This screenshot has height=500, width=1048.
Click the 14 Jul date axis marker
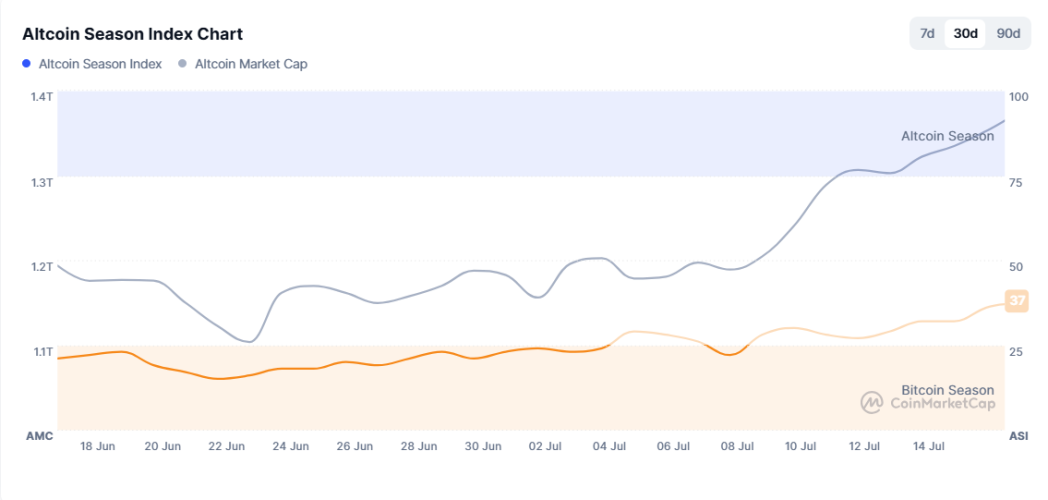click(929, 446)
